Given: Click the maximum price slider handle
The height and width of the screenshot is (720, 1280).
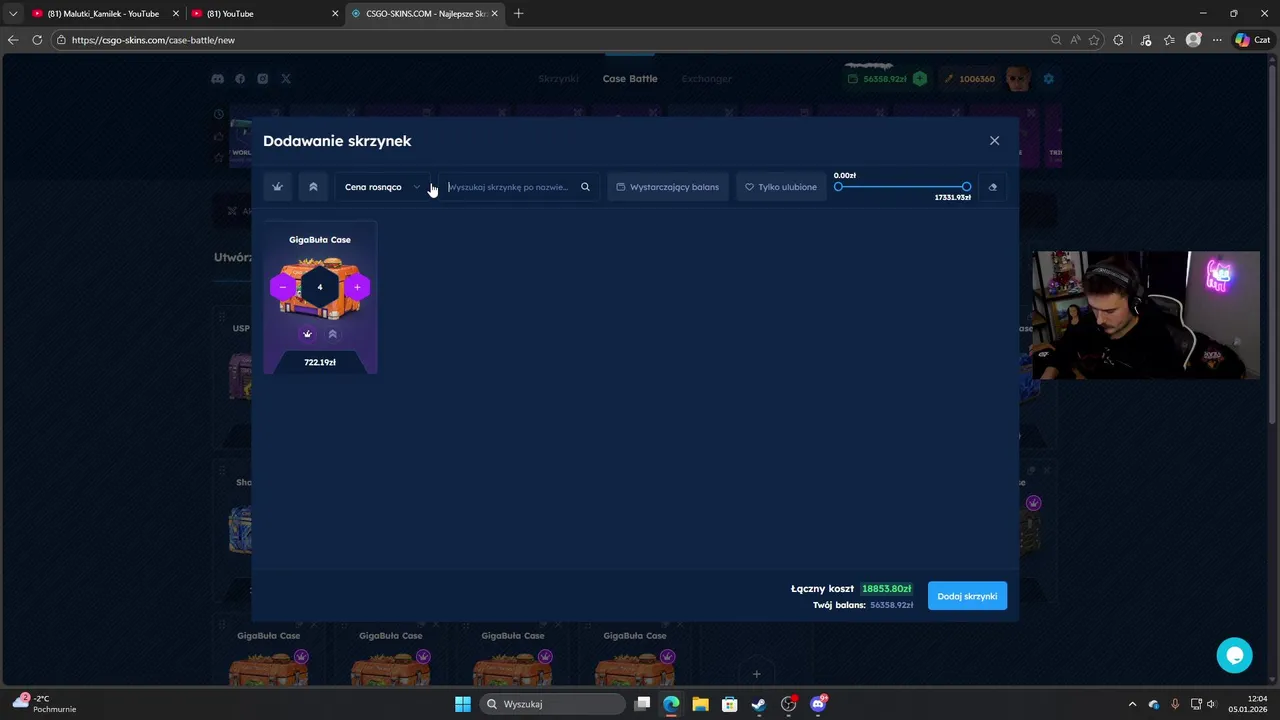Looking at the screenshot, I should point(966,187).
